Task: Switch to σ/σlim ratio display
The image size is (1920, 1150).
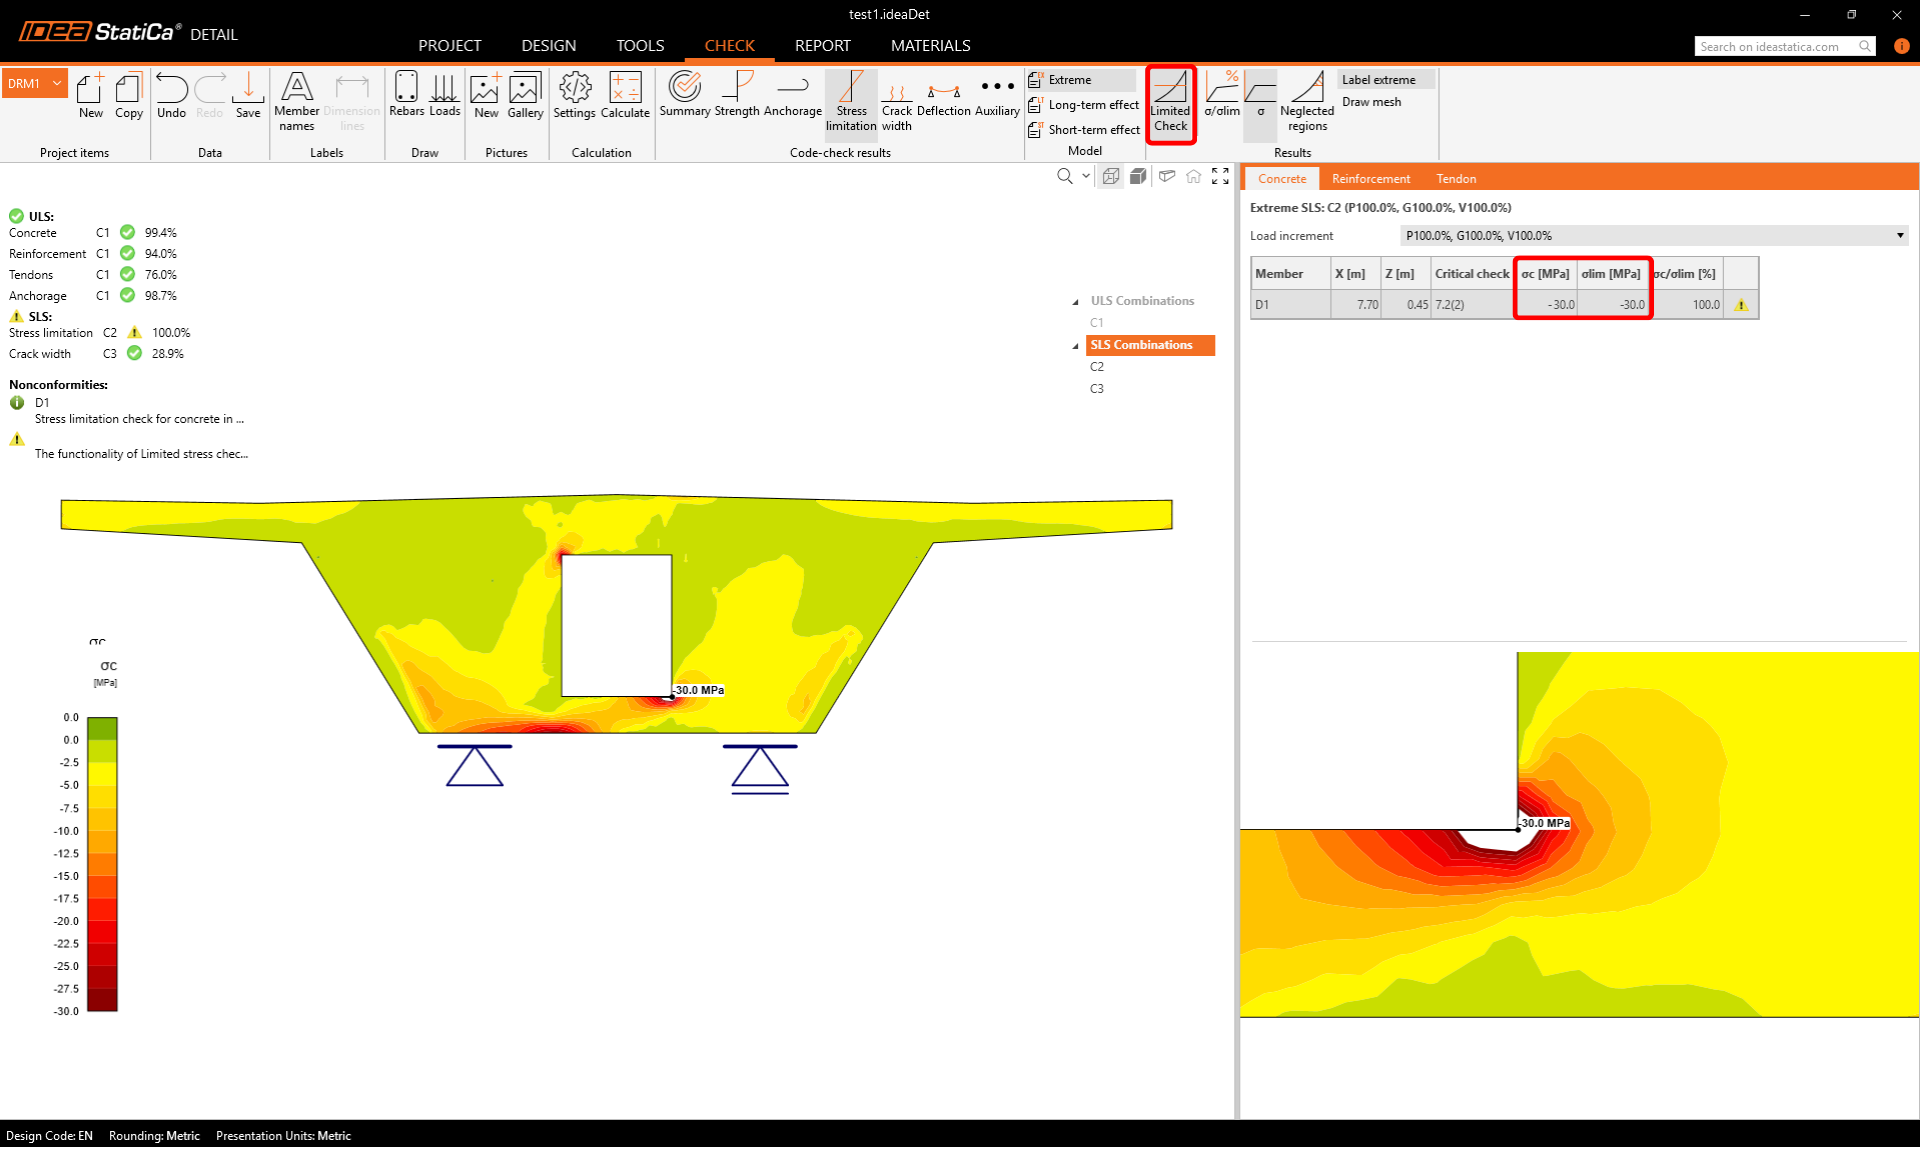Action: click(1222, 96)
